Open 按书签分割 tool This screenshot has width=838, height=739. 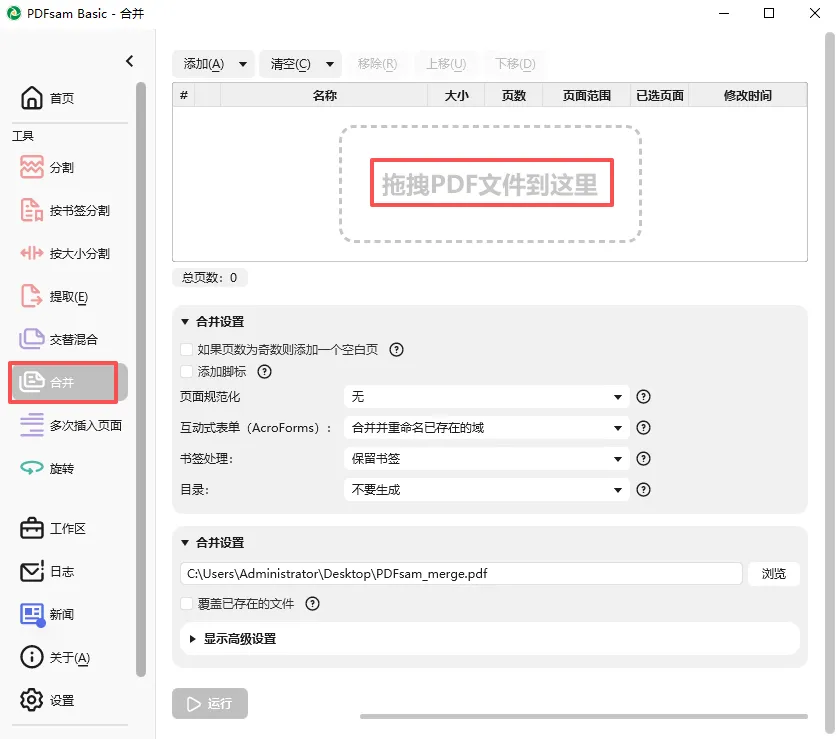click(x=65, y=211)
